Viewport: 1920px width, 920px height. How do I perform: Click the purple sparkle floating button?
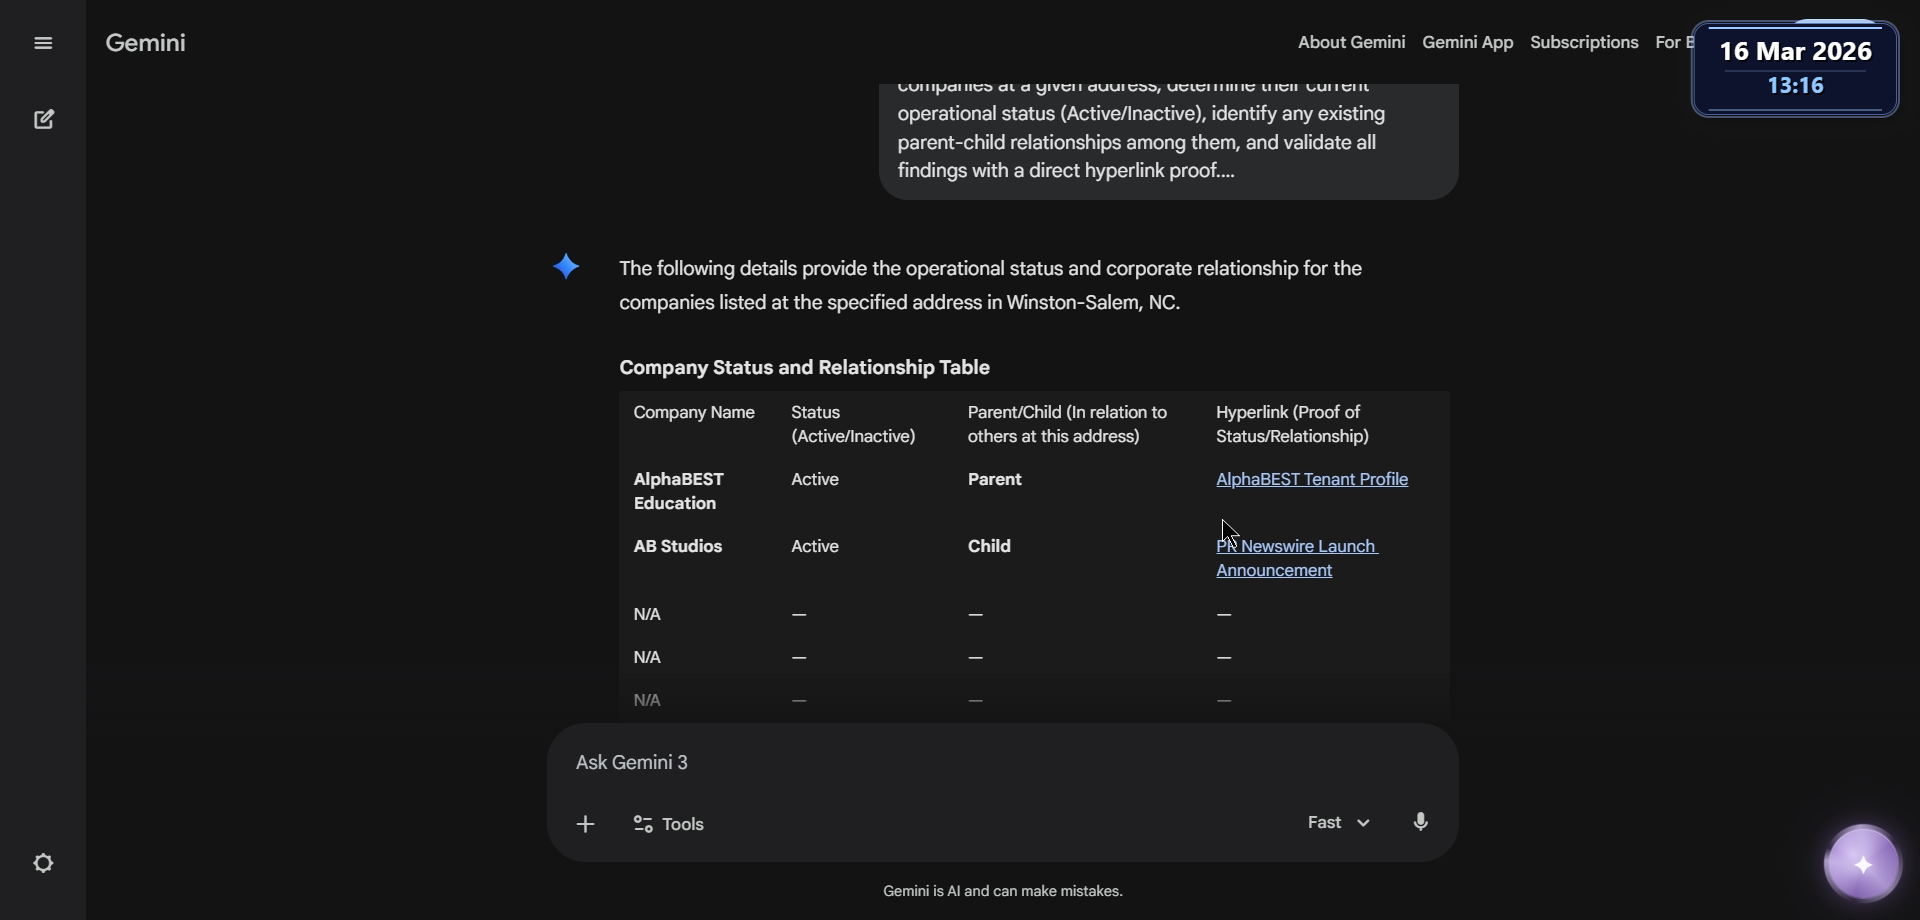pyautogui.click(x=1862, y=864)
